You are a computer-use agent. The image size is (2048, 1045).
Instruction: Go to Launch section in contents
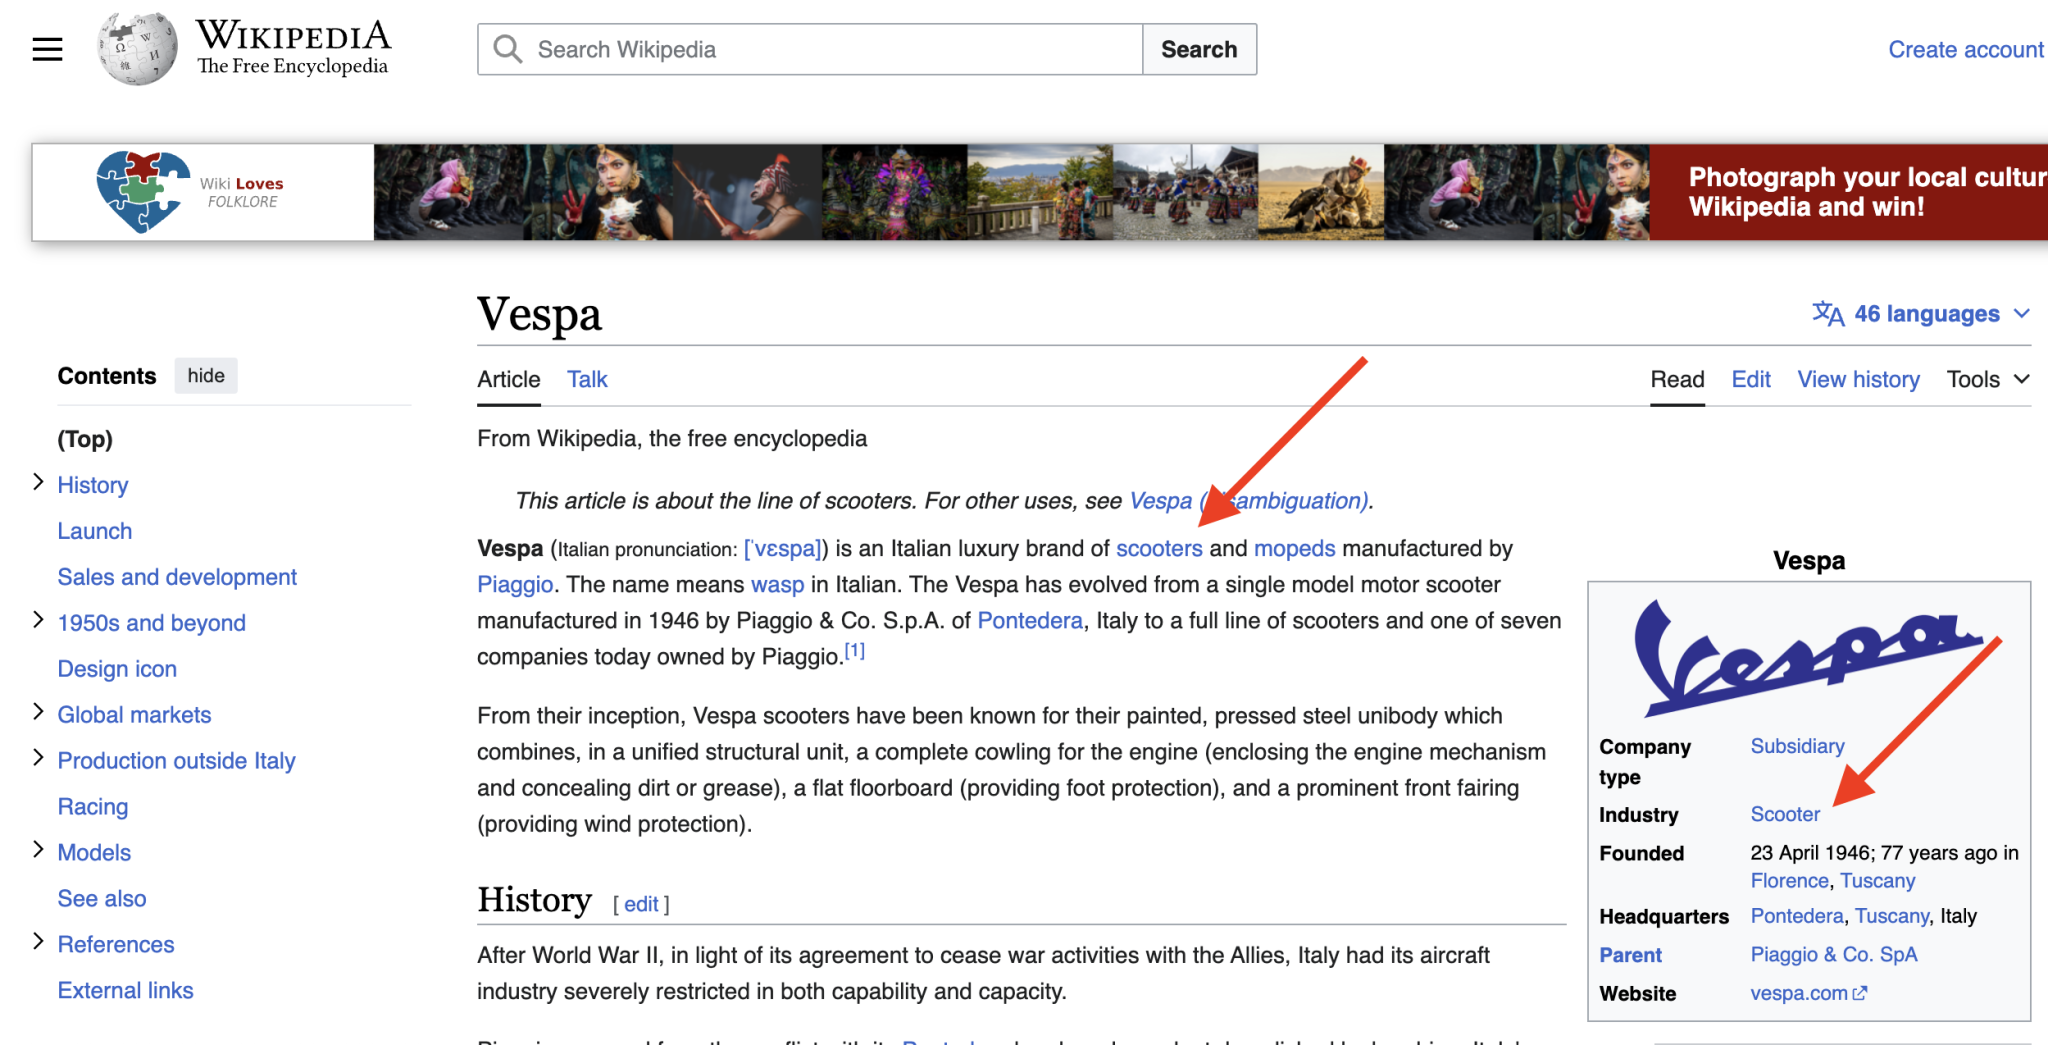95,531
